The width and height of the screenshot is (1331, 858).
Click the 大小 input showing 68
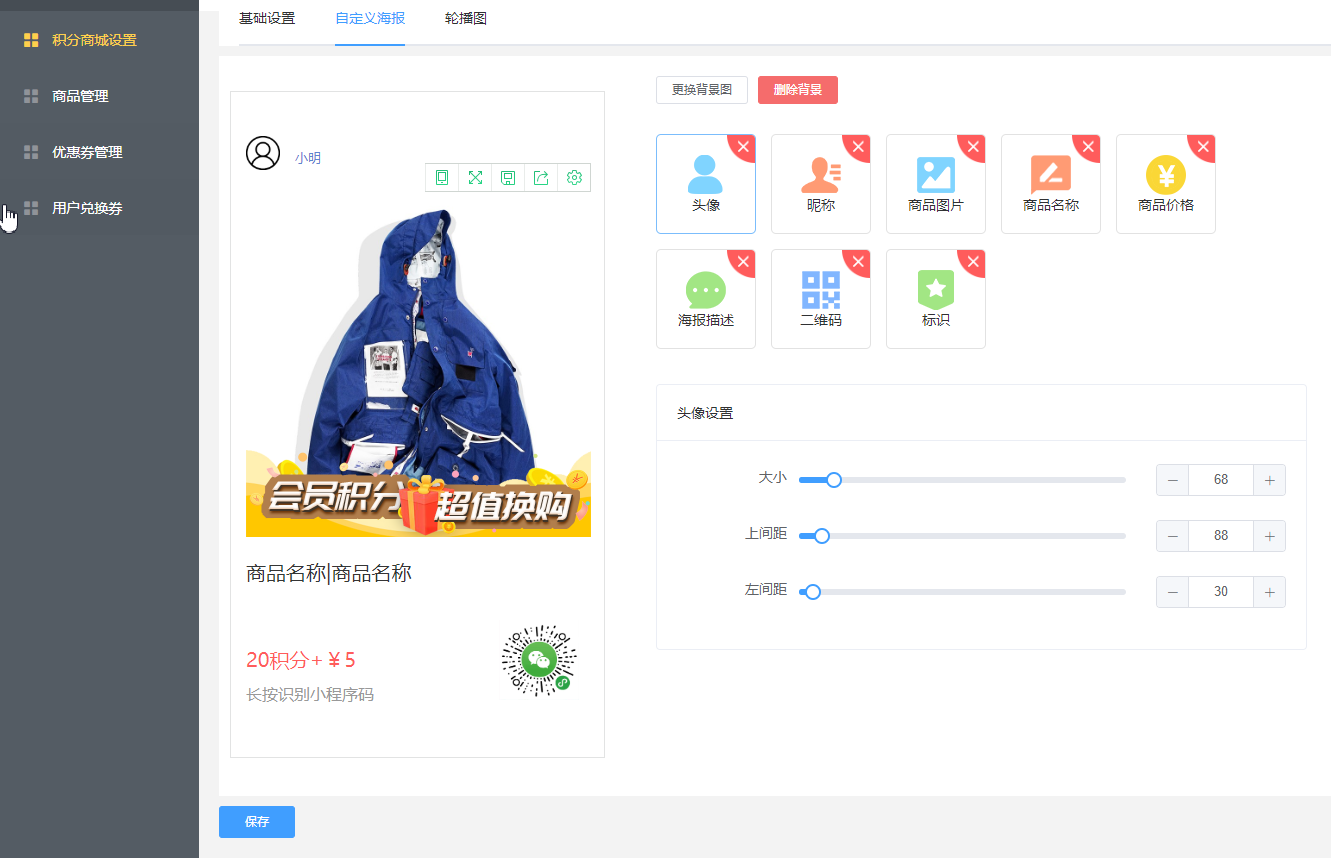point(1221,480)
